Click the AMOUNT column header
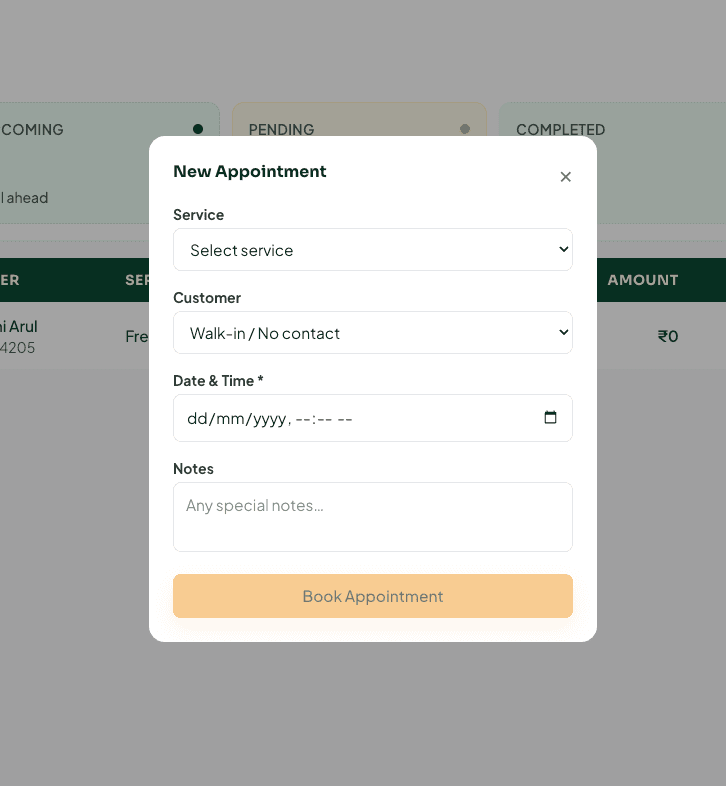Viewport: 726px width, 786px height. coord(643,280)
